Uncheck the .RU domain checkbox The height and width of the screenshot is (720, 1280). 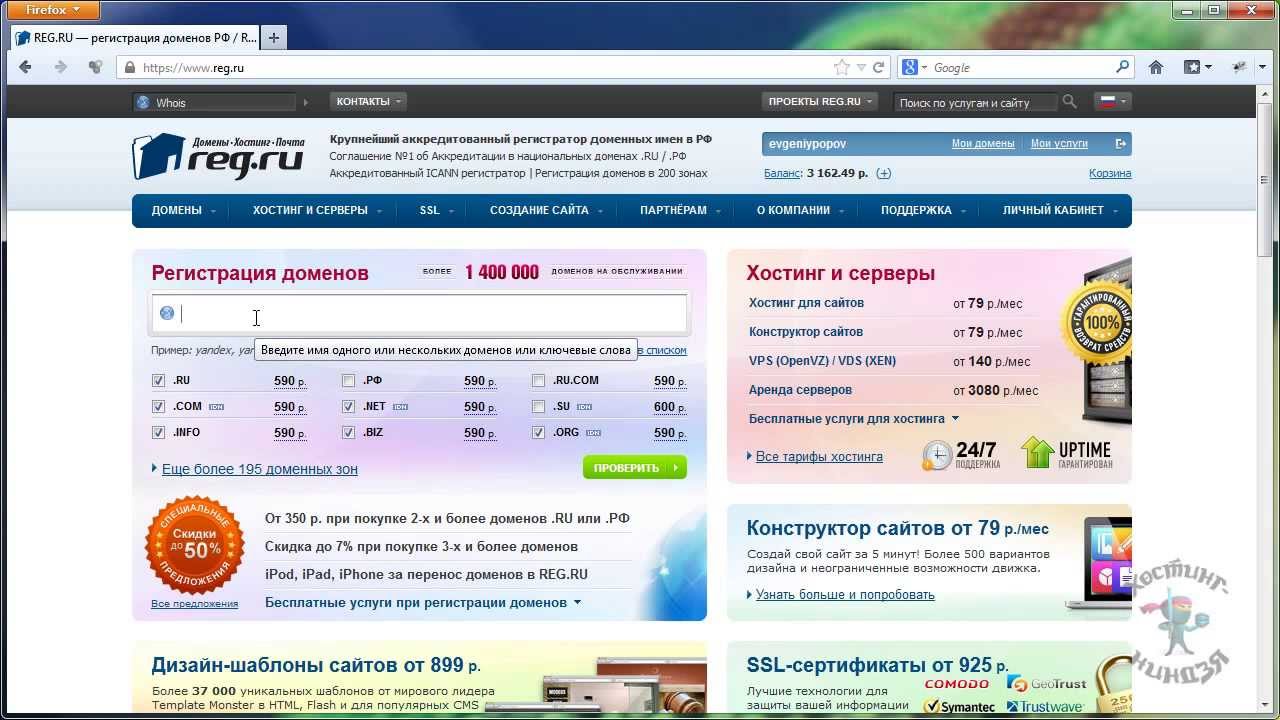pyautogui.click(x=158, y=380)
